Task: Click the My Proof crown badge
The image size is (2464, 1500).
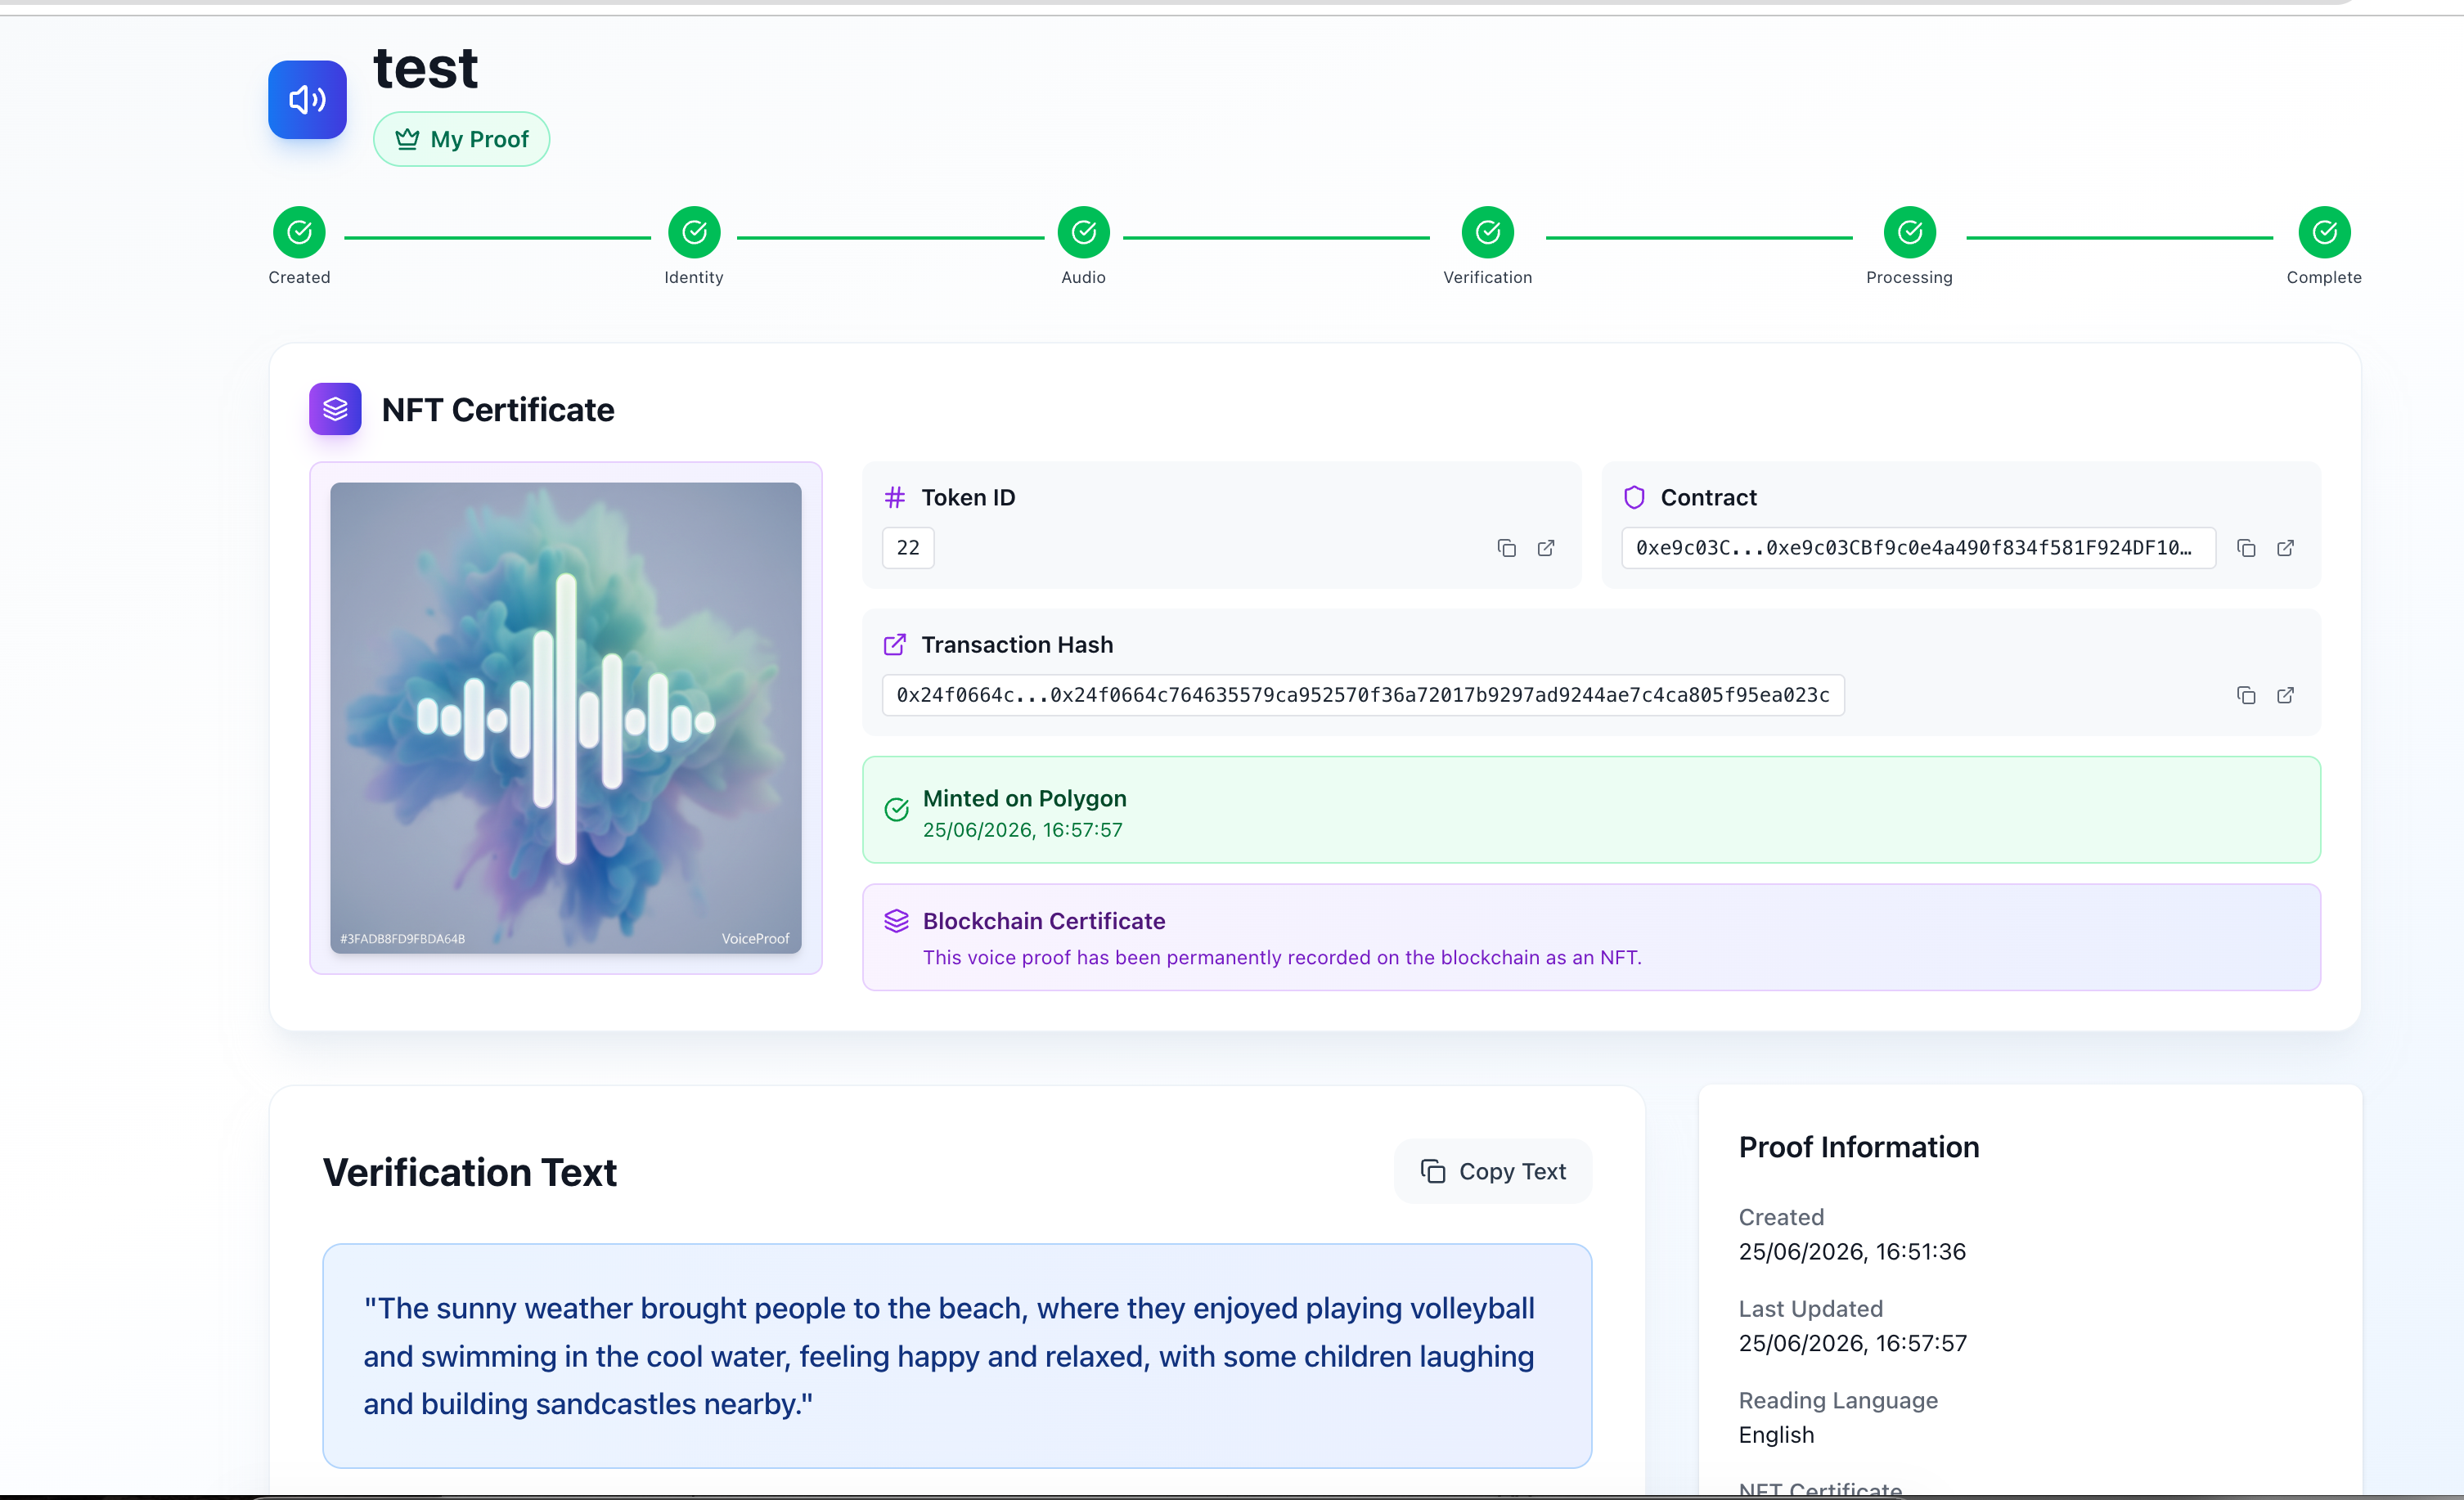Action: pos(461,139)
